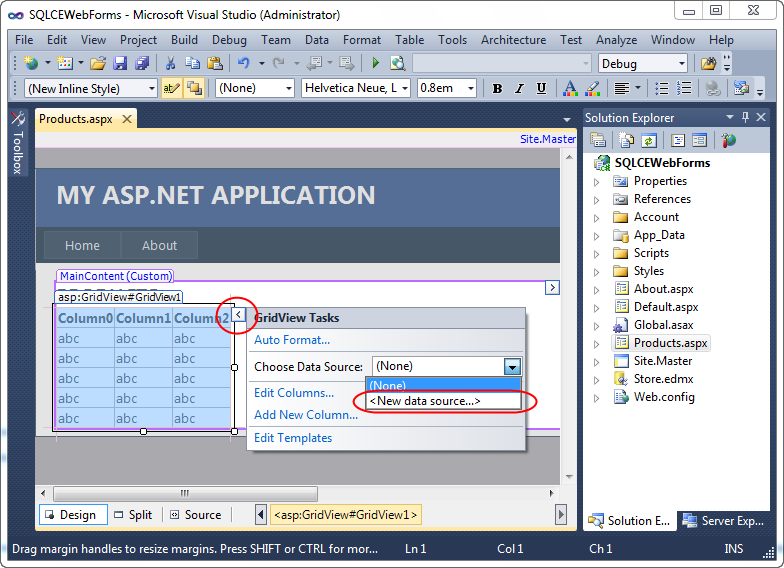Click the numbered list icon
Viewport: 784px width, 568px height.
tap(684, 88)
